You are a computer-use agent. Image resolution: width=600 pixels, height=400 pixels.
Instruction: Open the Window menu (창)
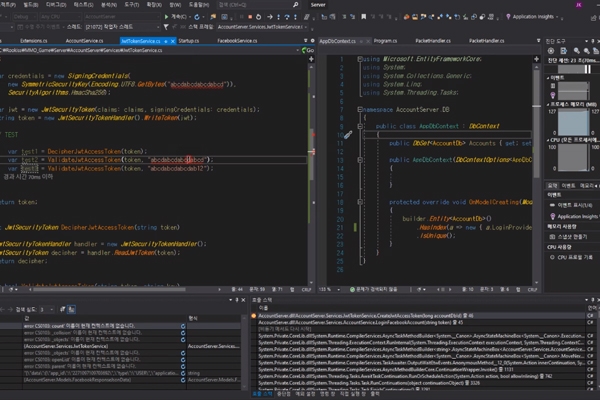[x=175, y=5]
